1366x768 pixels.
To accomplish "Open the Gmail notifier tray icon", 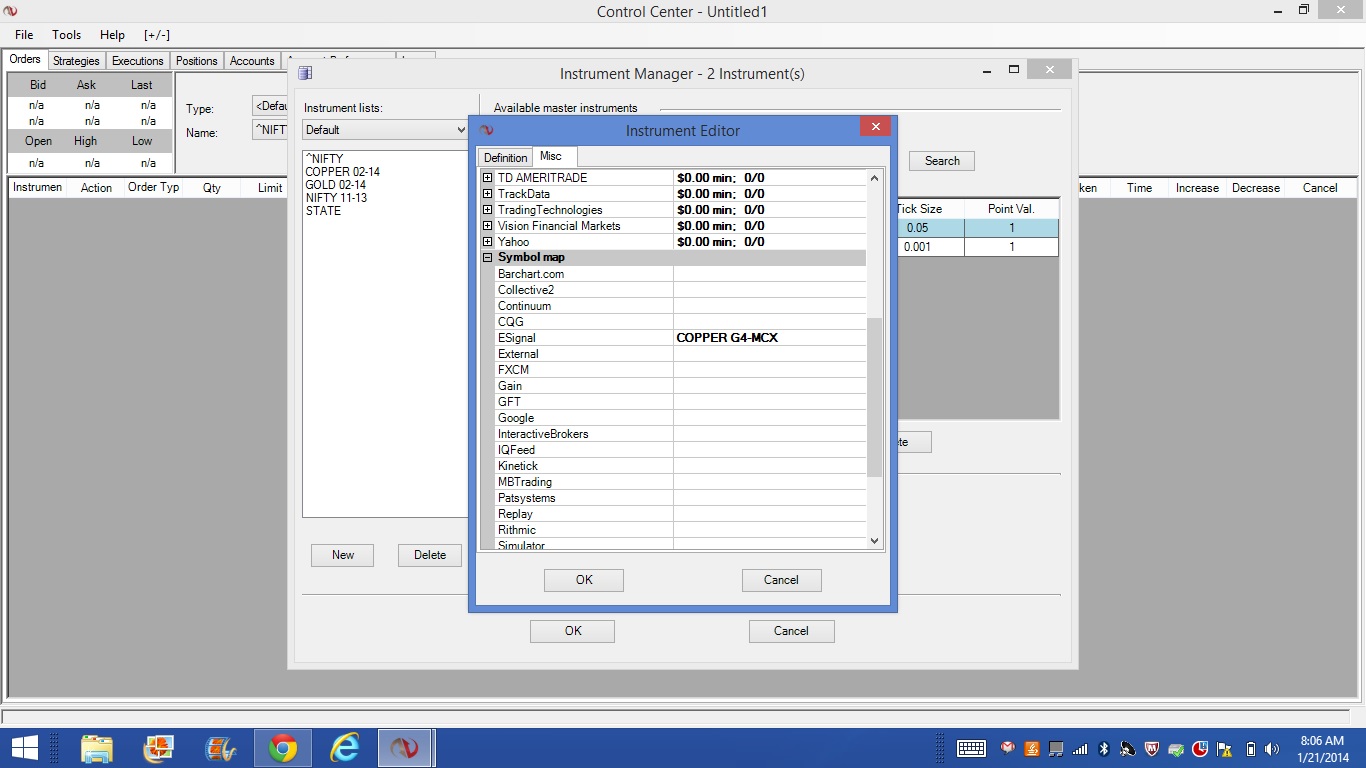I will (1008, 749).
